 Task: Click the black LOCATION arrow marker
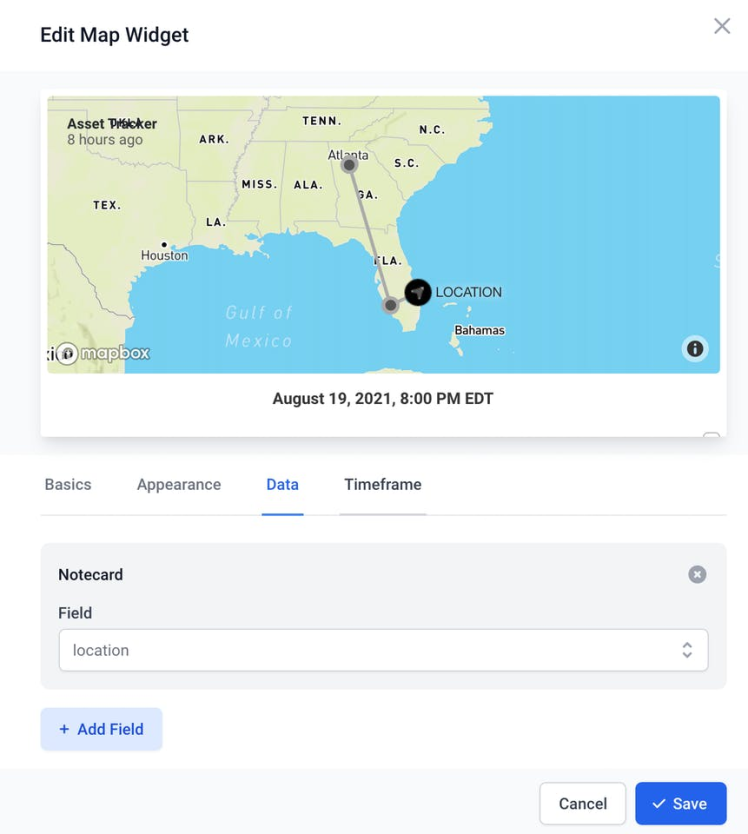[x=418, y=292]
